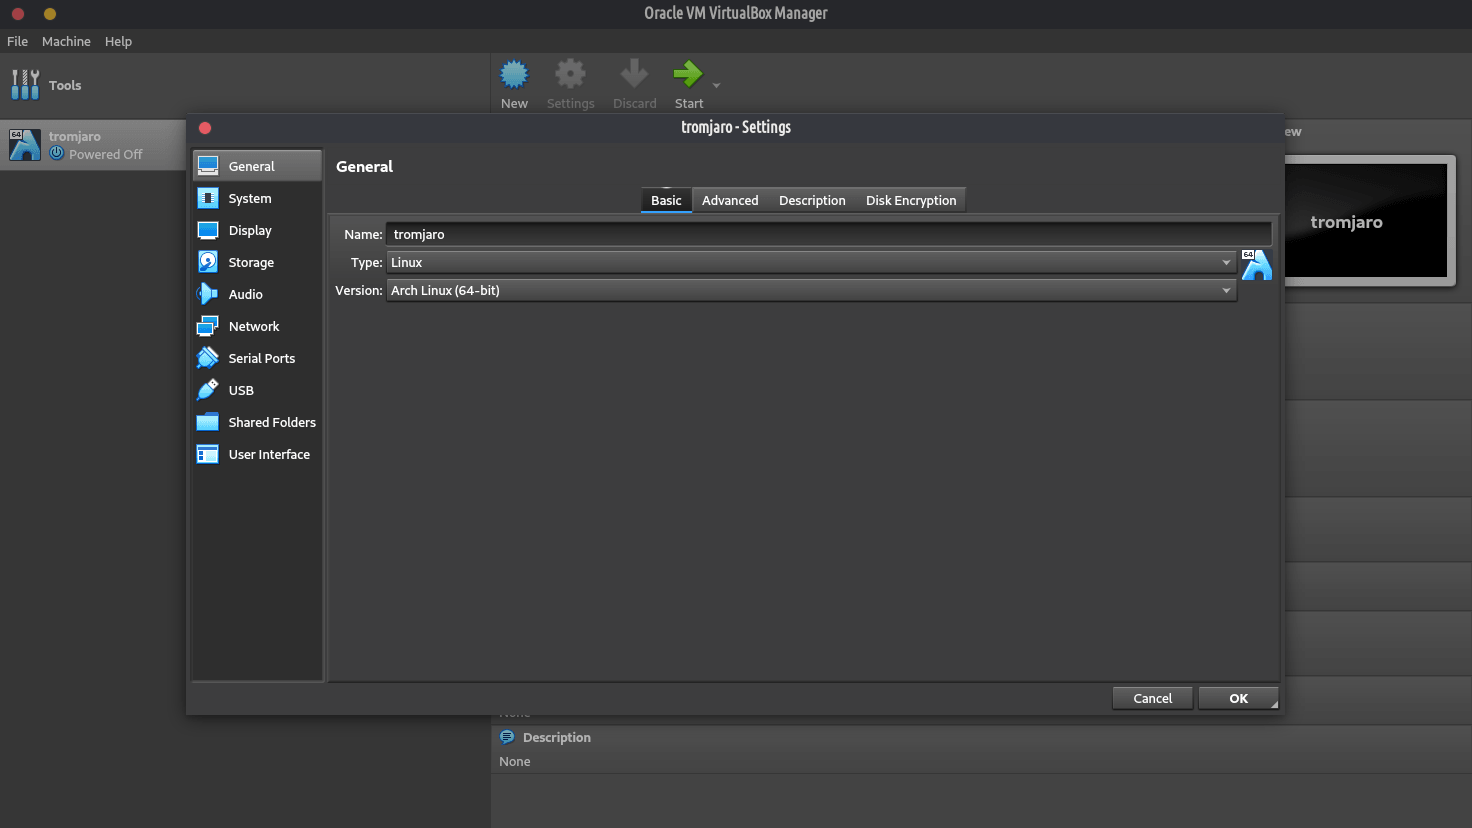1472x828 pixels.
Task: Switch to the Disk Encryption tab
Action: coord(910,200)
